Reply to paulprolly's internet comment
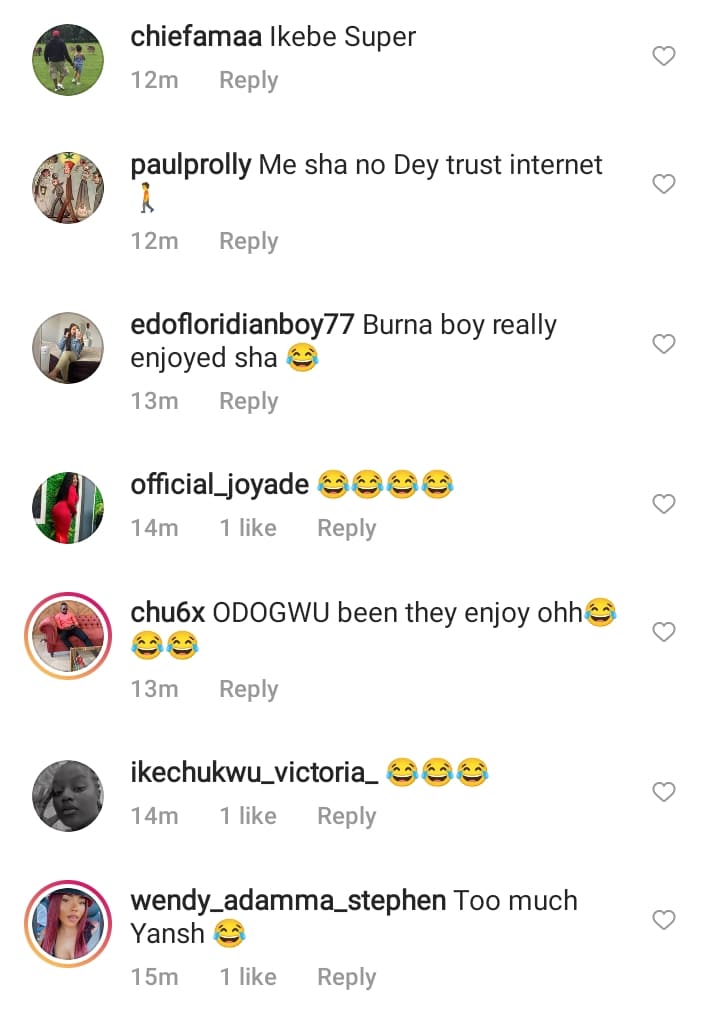Image resolution: width=720 pixels, height=1035 pixels. pyautogui.click(x=248, y=241)
